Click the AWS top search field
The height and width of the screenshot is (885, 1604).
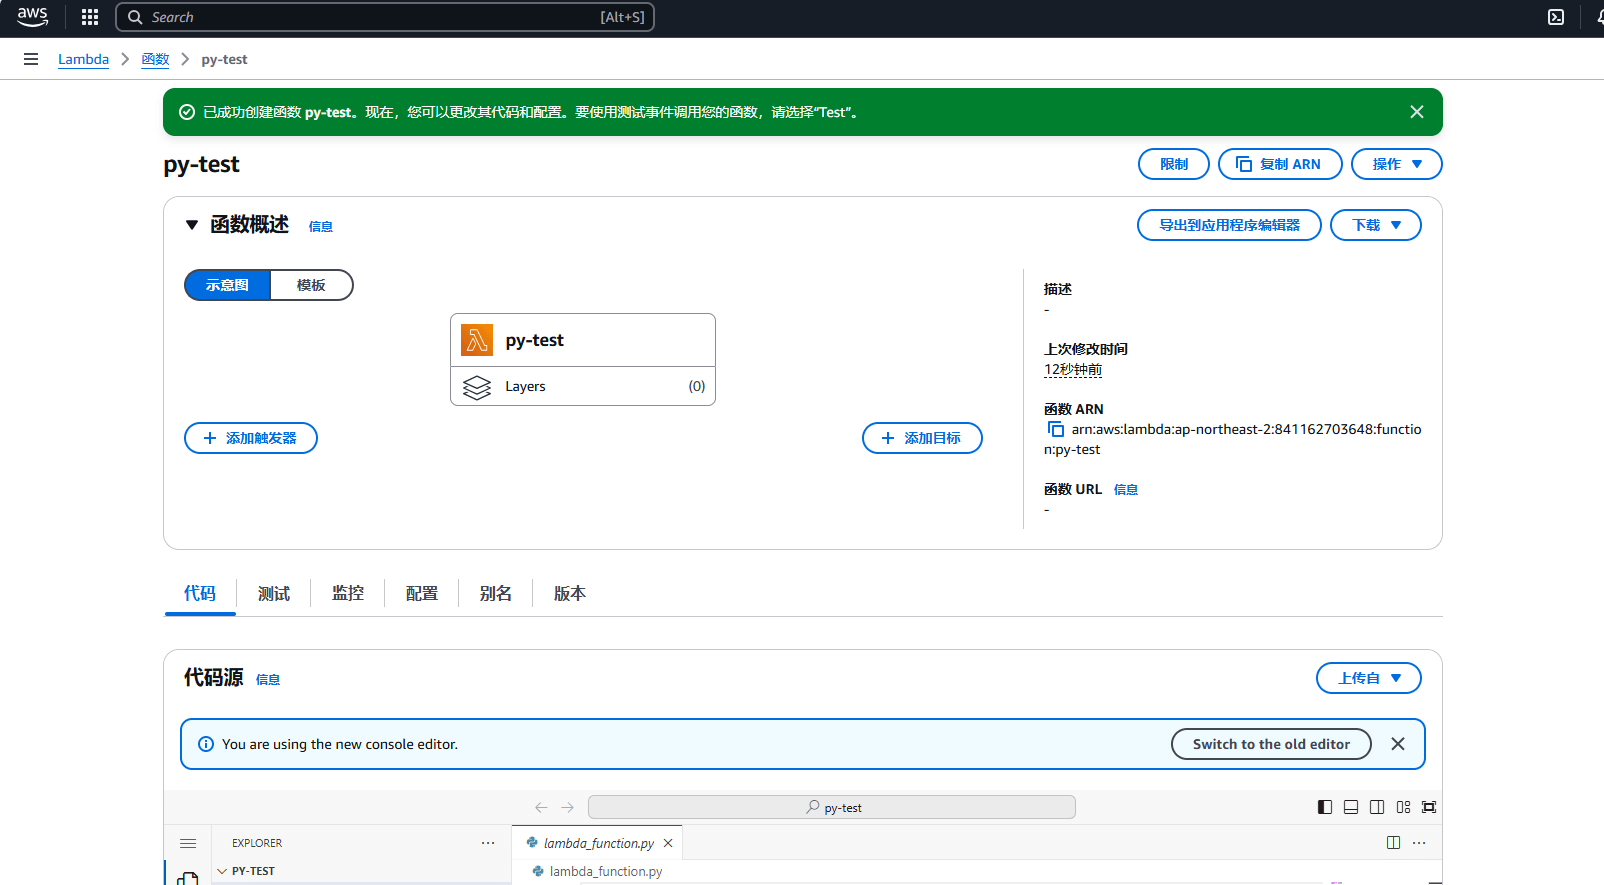(x=385, y=17)
